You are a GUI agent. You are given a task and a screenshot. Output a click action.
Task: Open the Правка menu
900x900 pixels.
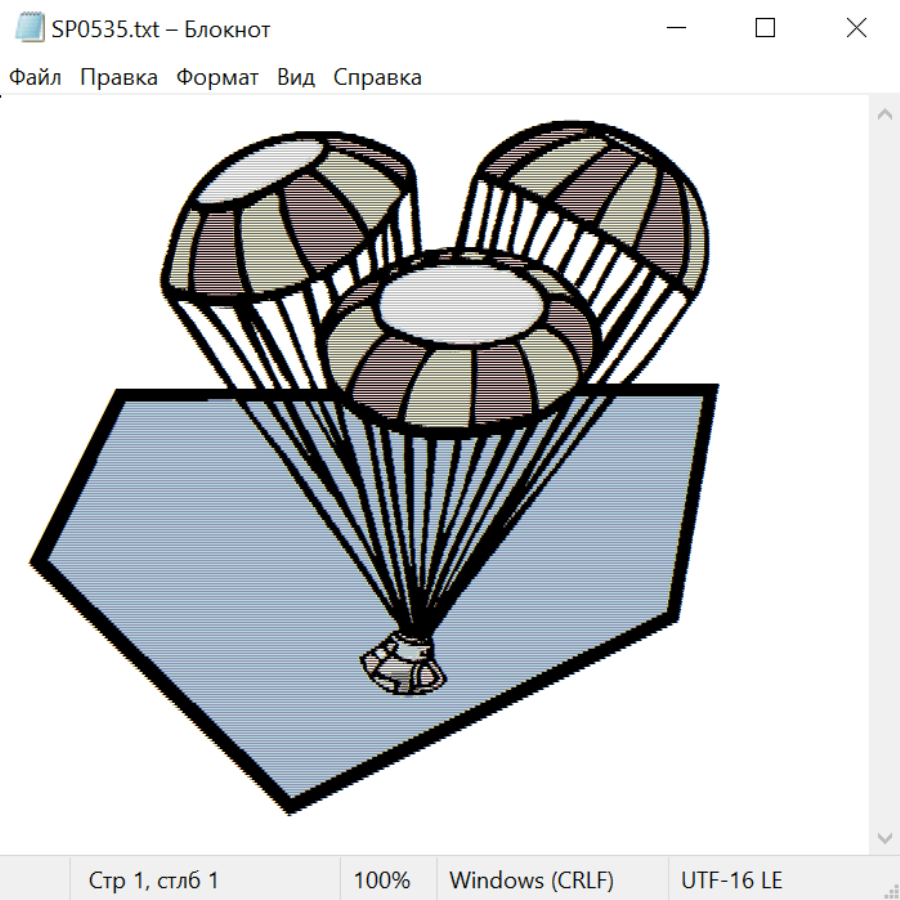click(118, 78)
